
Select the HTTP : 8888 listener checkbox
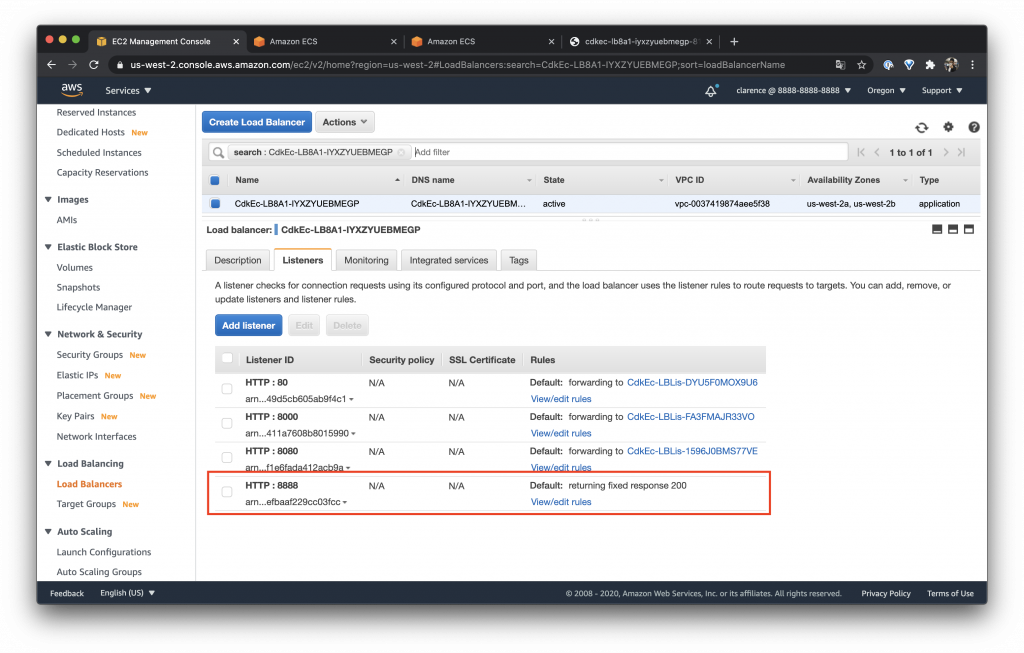(227, 492)
